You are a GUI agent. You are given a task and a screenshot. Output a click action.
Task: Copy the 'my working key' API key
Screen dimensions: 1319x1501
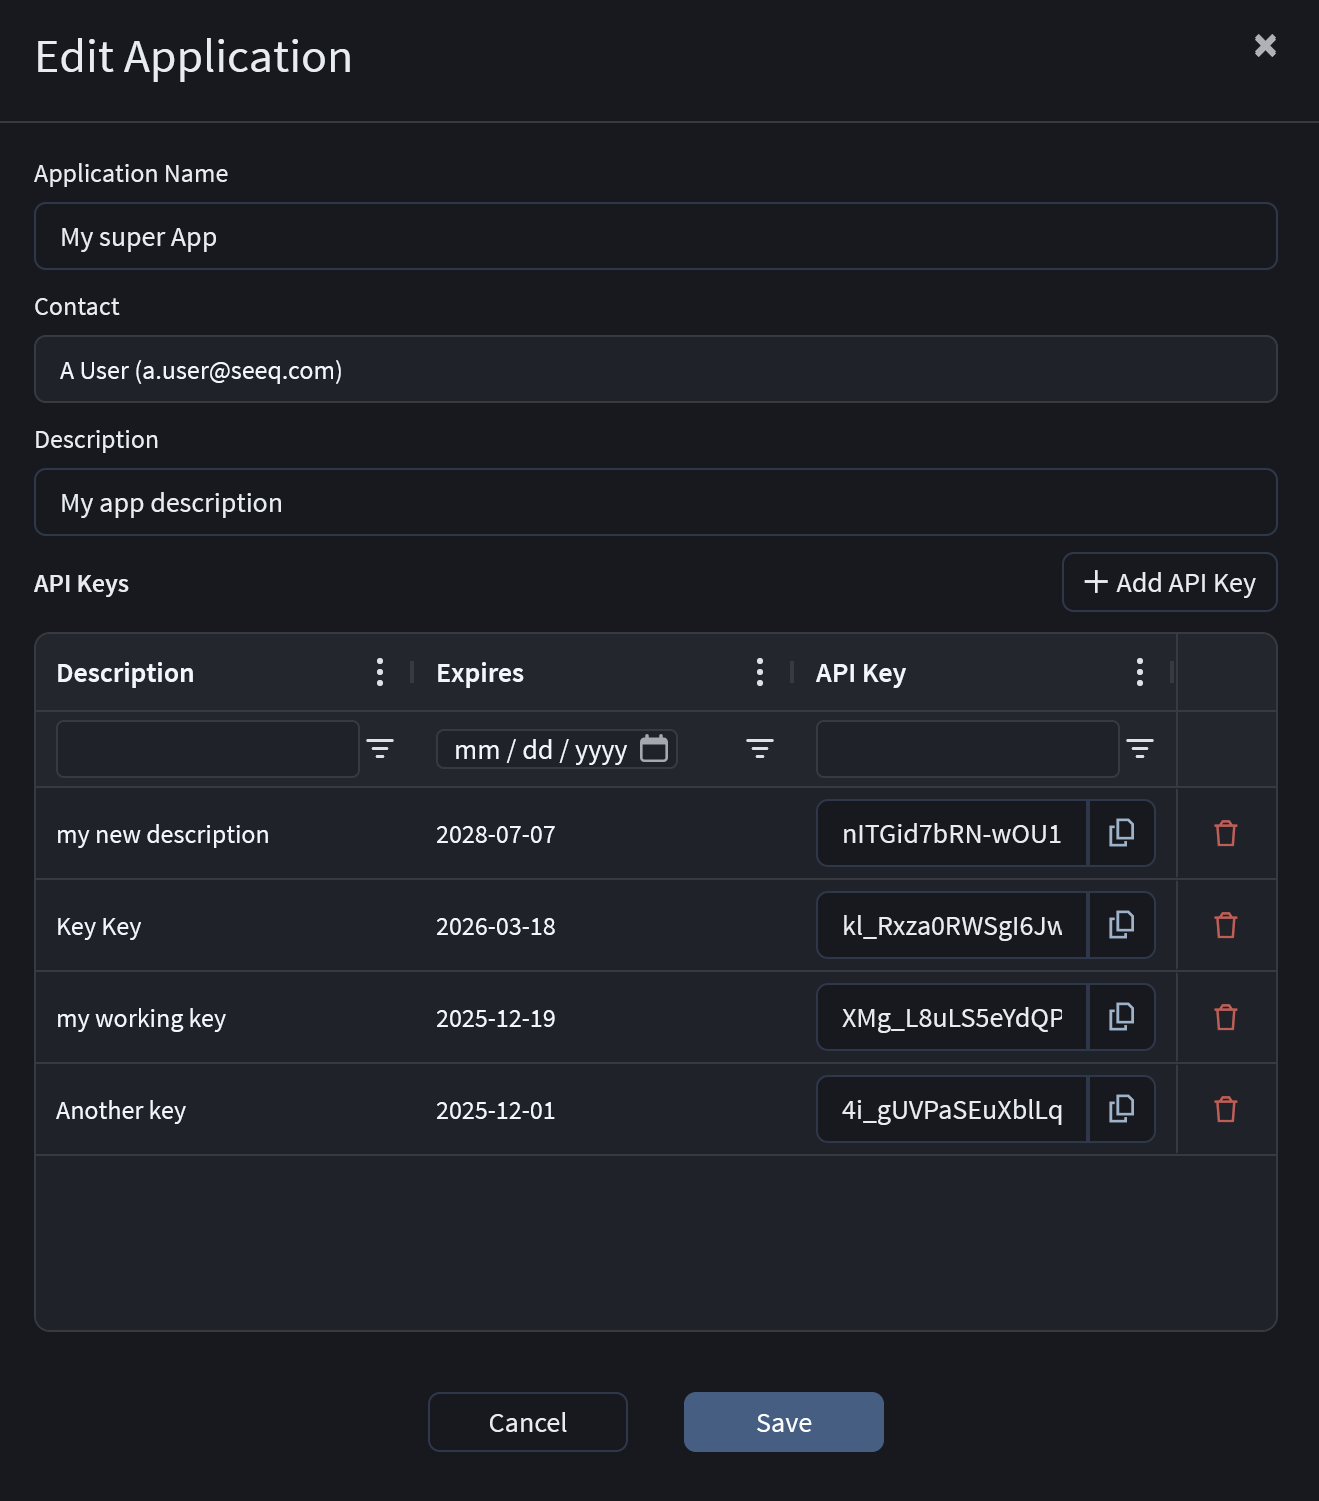(x=1121, y=1017)
